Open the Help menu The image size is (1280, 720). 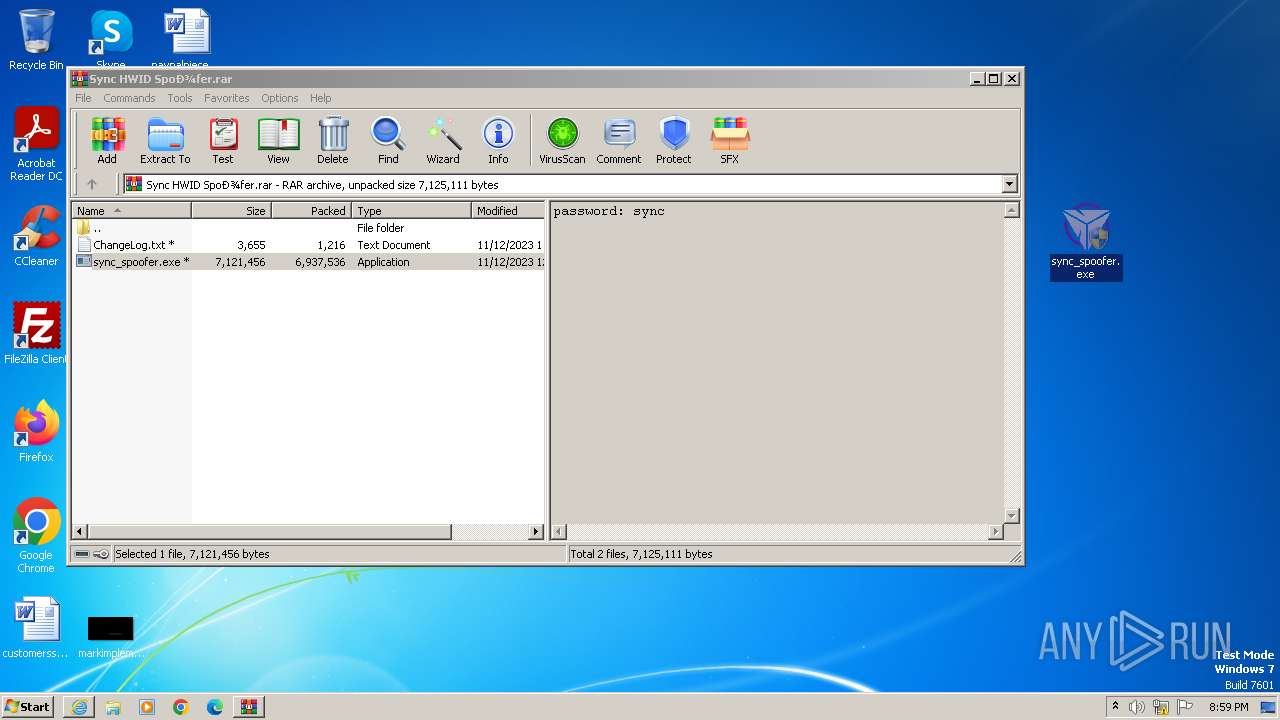(320, 98)
